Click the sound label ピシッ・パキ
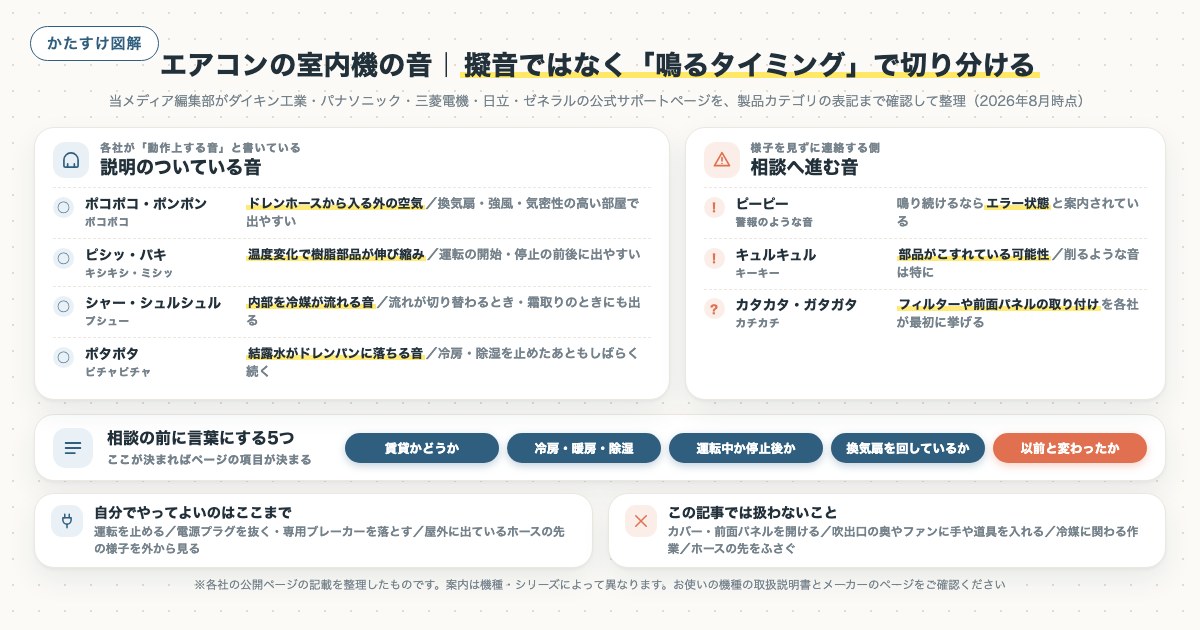This screenshot has width=1200, height=630. pyautogui.click(x=126, y=254)
